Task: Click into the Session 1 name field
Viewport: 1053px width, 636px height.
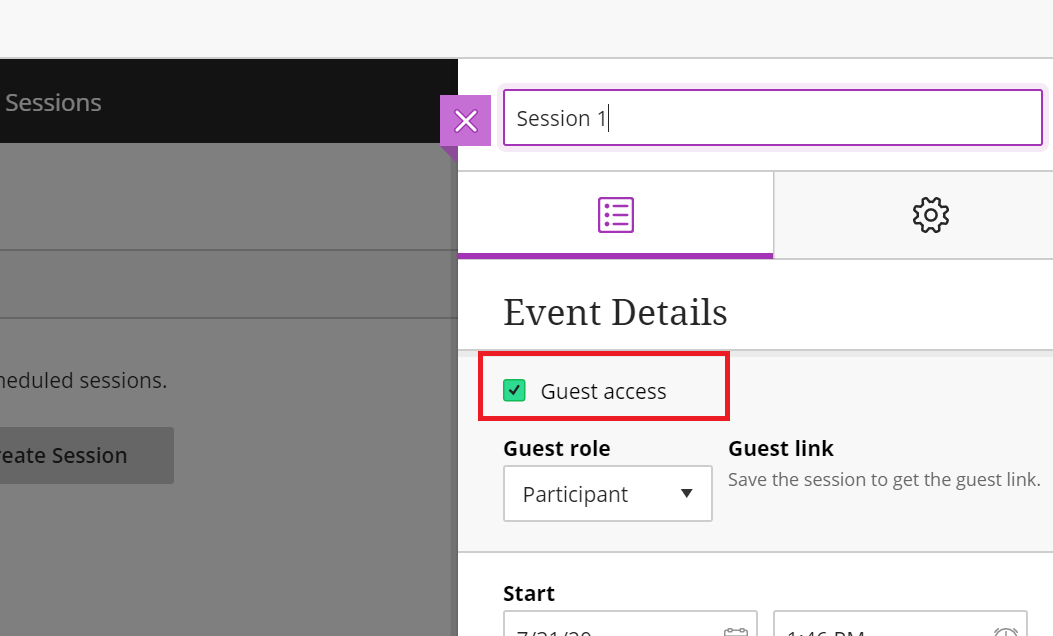Action: [772, 118]
